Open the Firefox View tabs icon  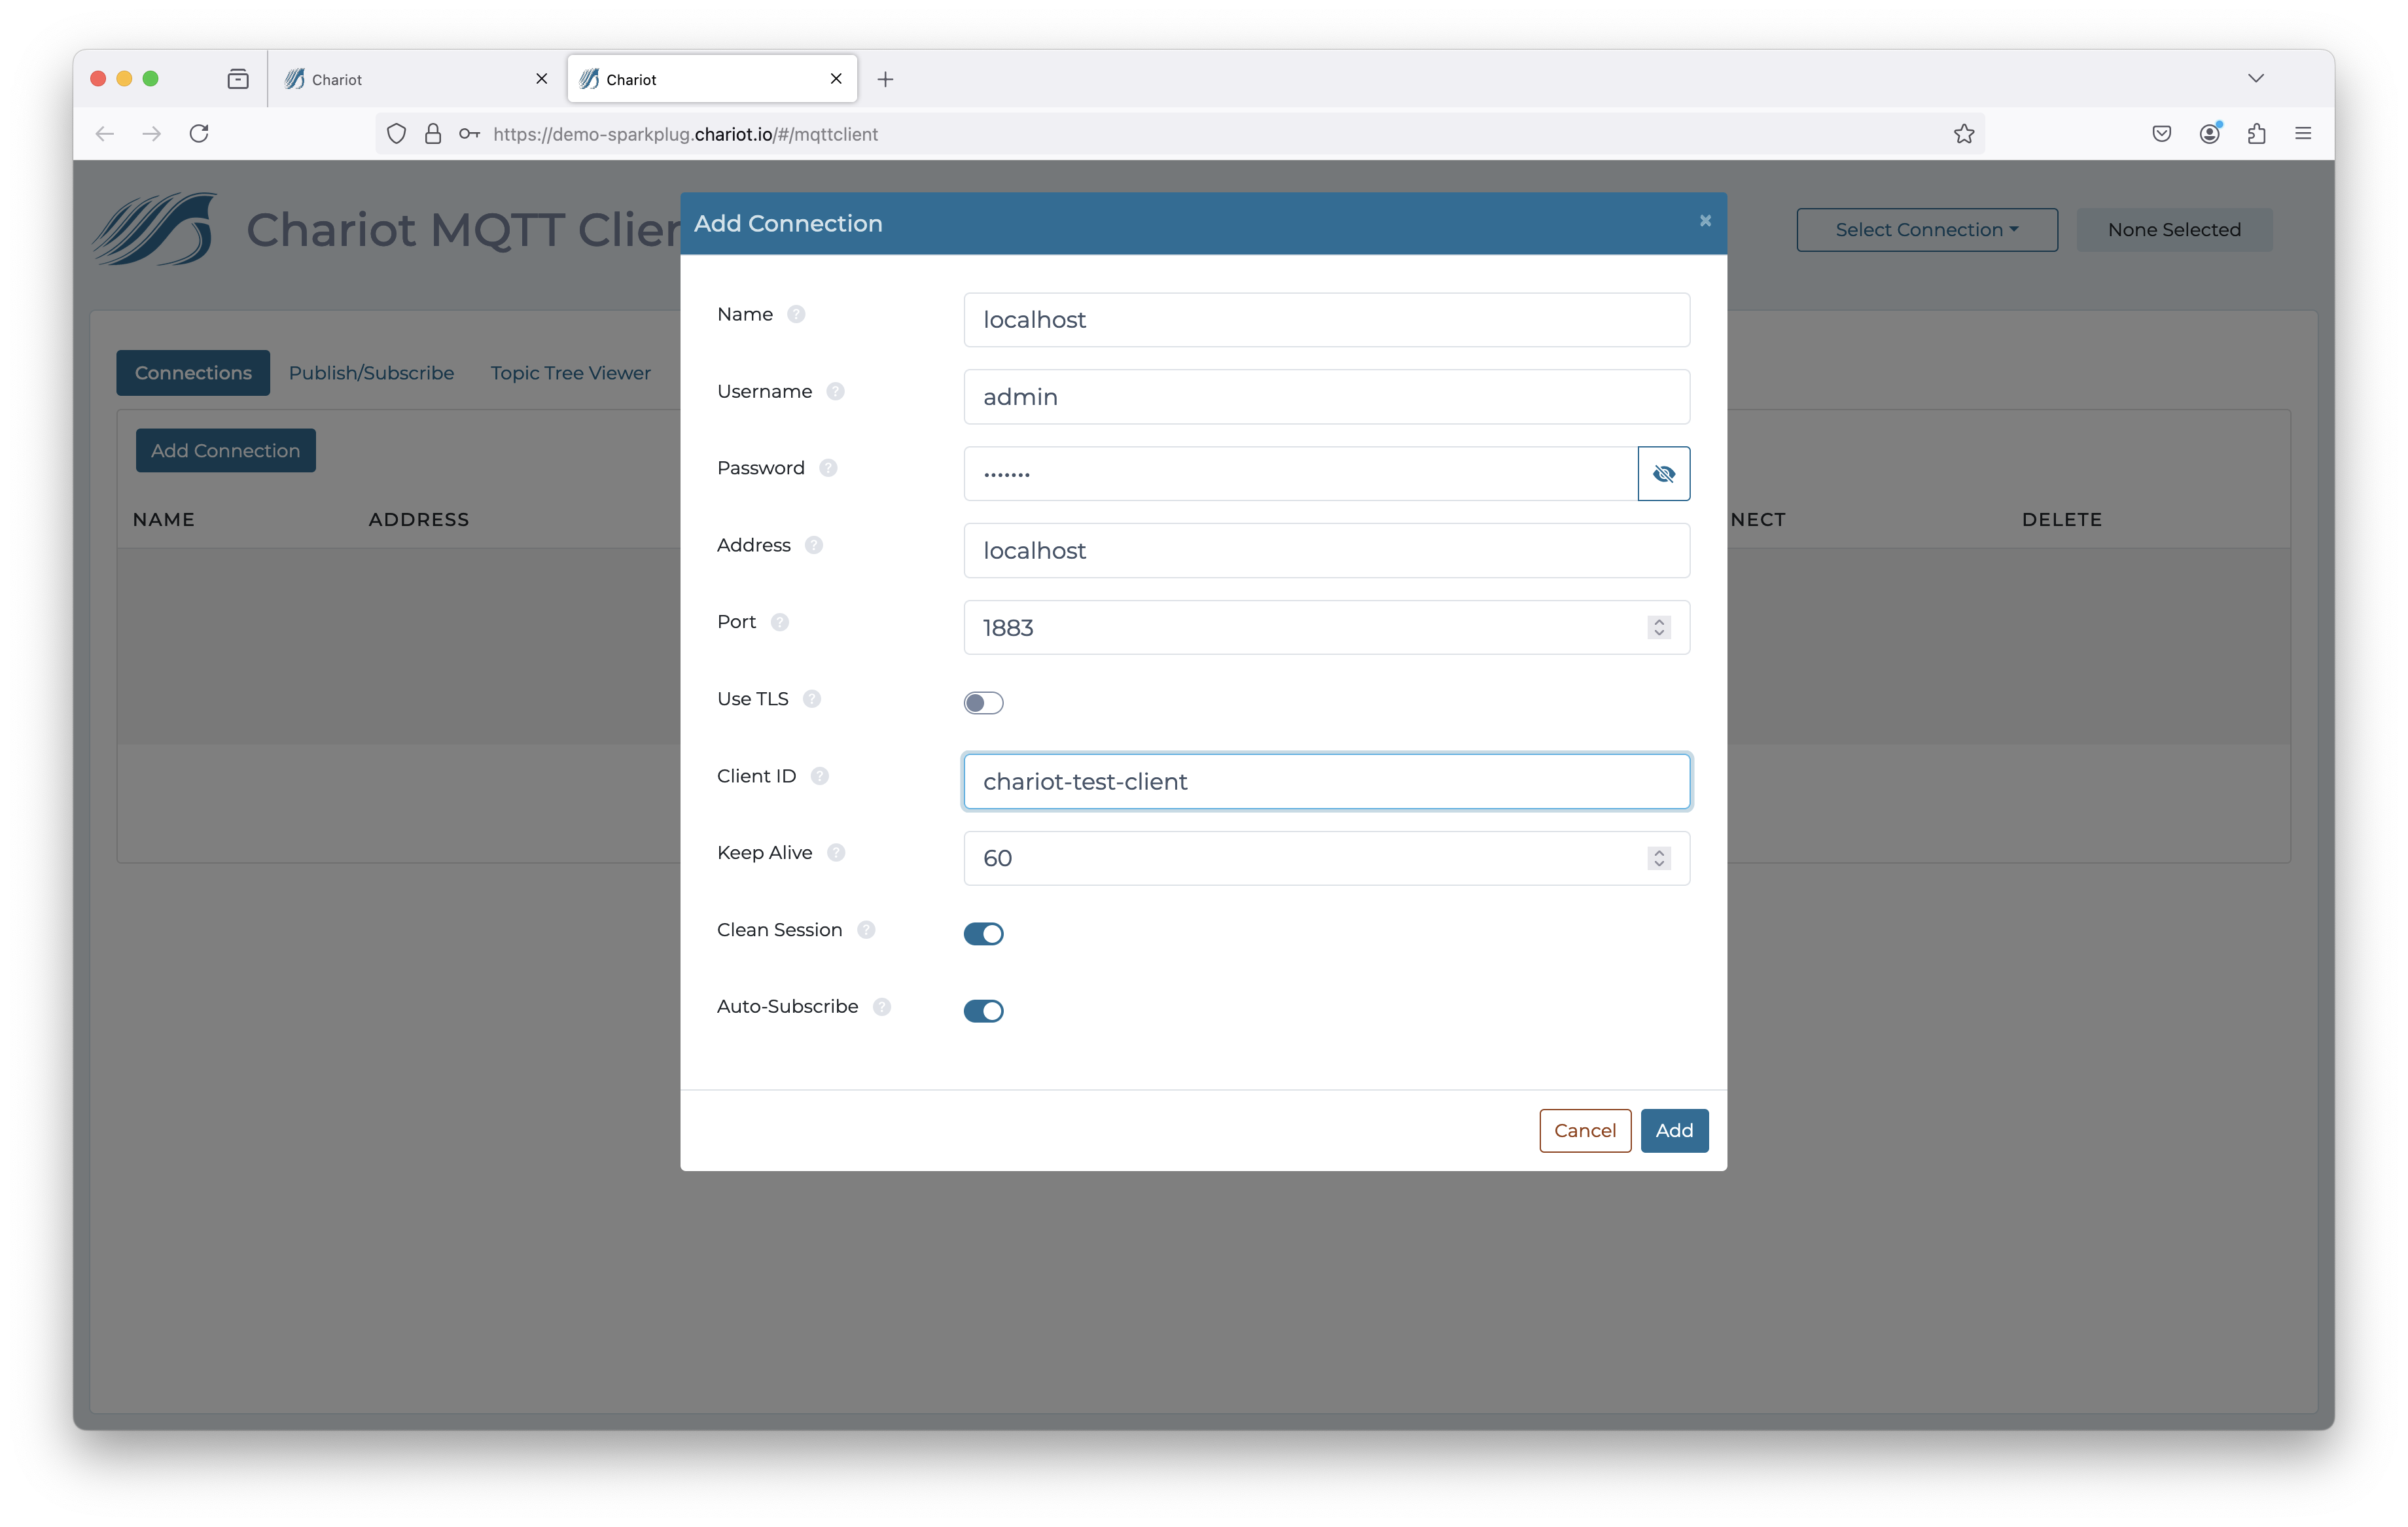tap(238, 79)
